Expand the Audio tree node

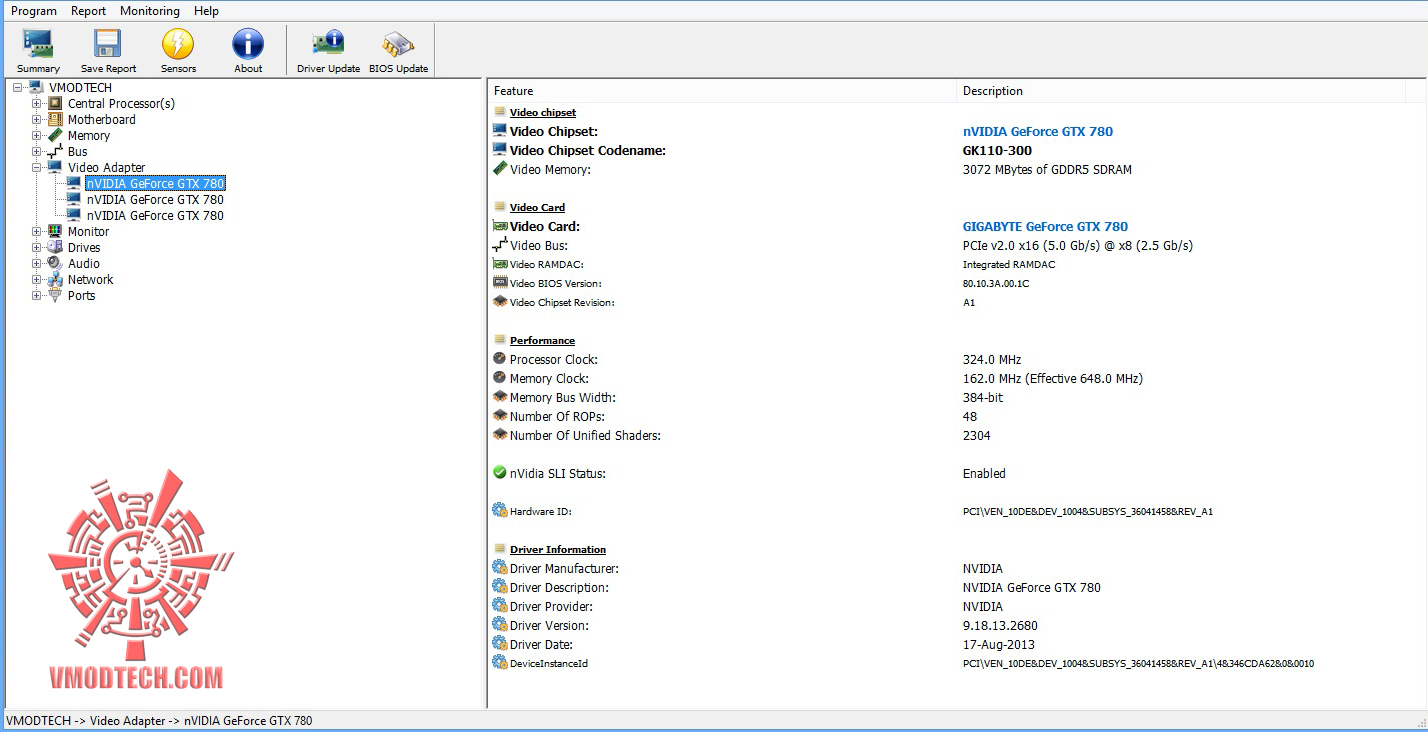coord(37,264)
